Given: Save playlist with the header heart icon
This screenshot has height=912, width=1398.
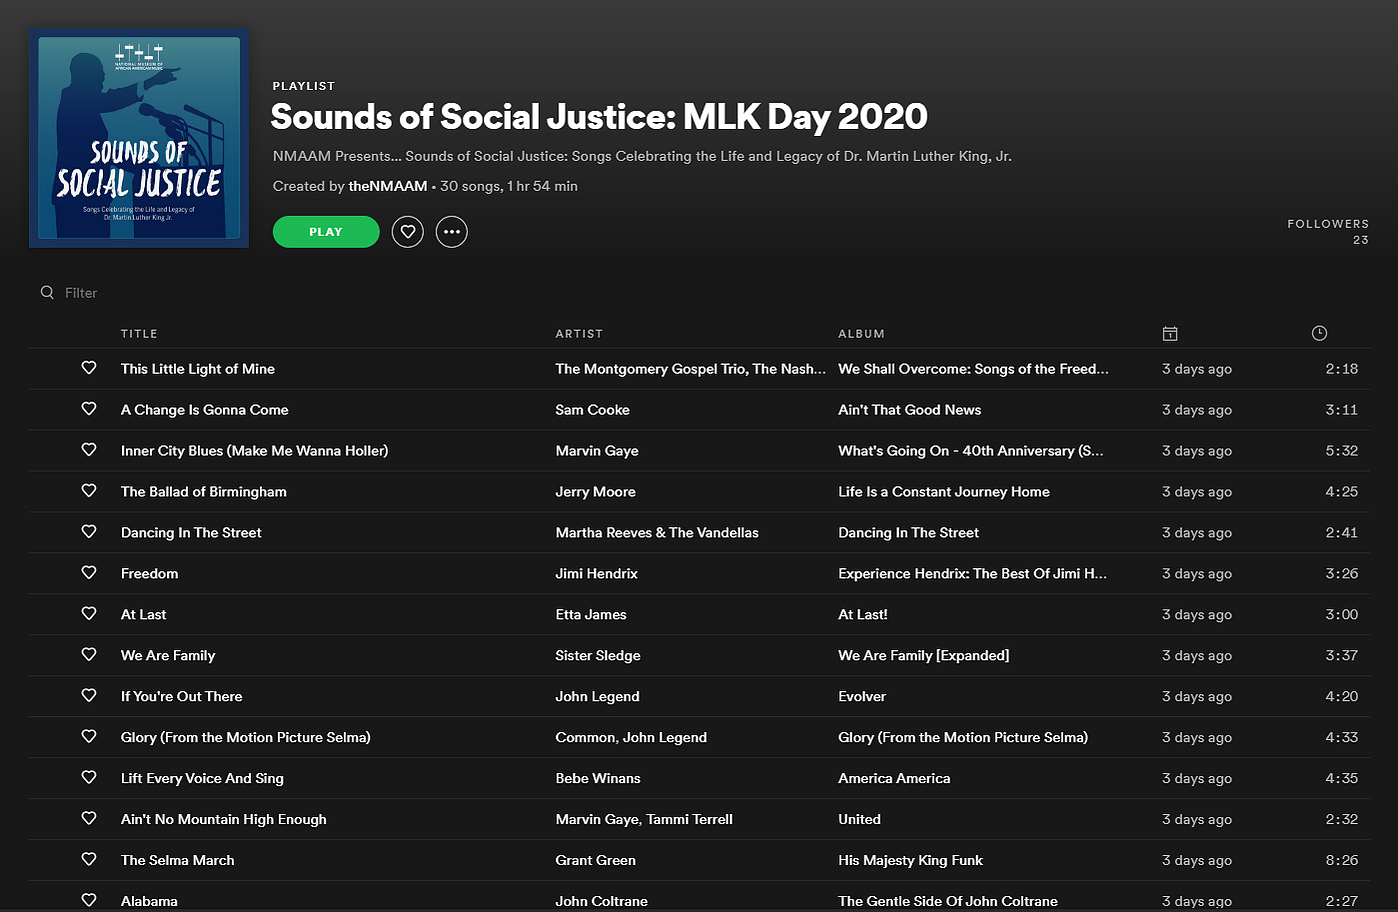Looking at the screenshot, I should click(x=407, y=232).
